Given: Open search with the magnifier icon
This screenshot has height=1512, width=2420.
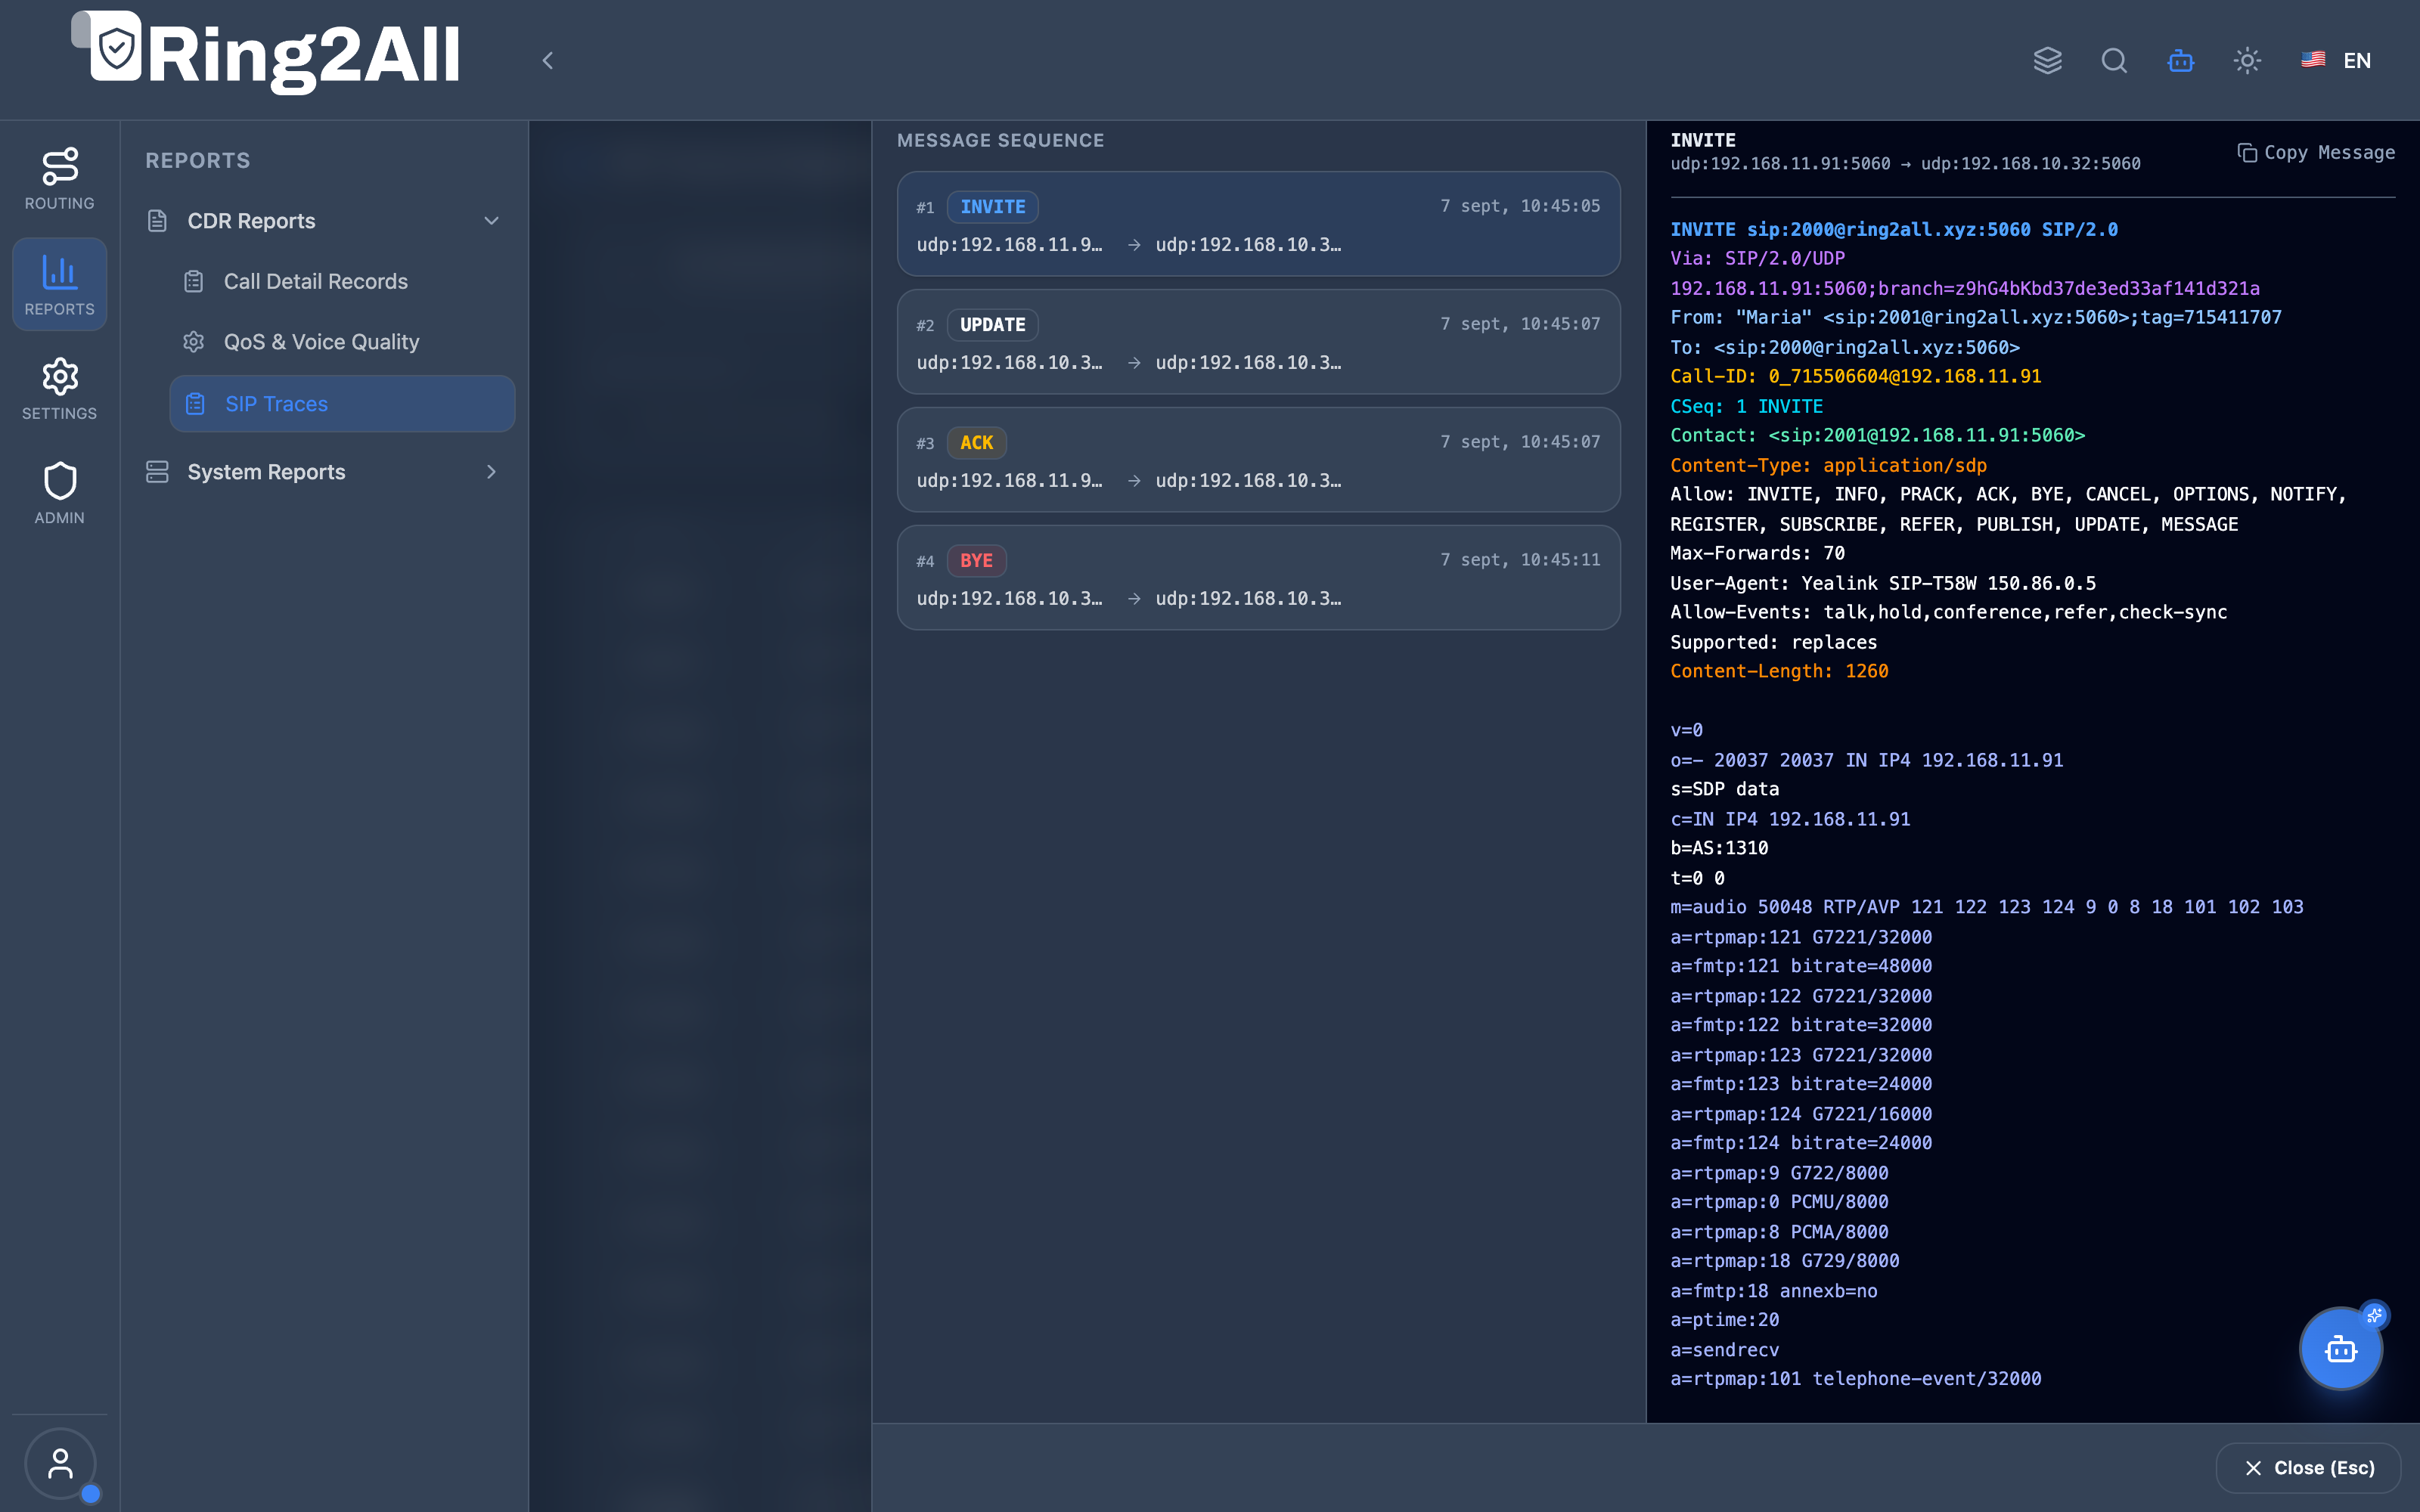Looking at the screenshot, I should point(2114,61).
